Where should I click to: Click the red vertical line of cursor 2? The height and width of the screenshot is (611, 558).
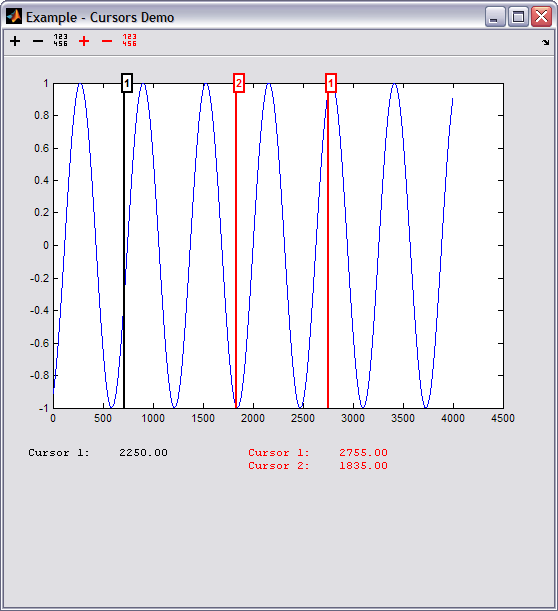coord(236,249)
